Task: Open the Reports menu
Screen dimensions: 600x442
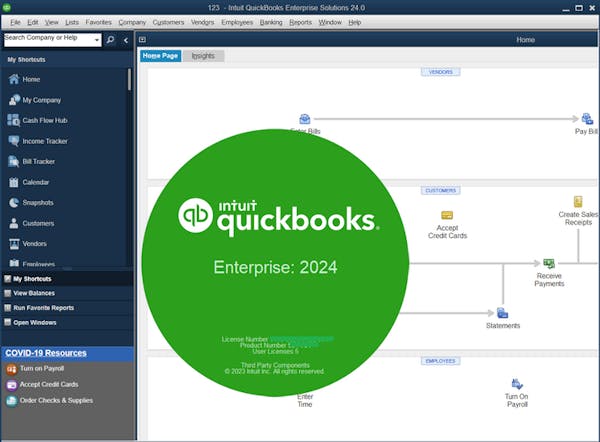Action: [300, 22]
